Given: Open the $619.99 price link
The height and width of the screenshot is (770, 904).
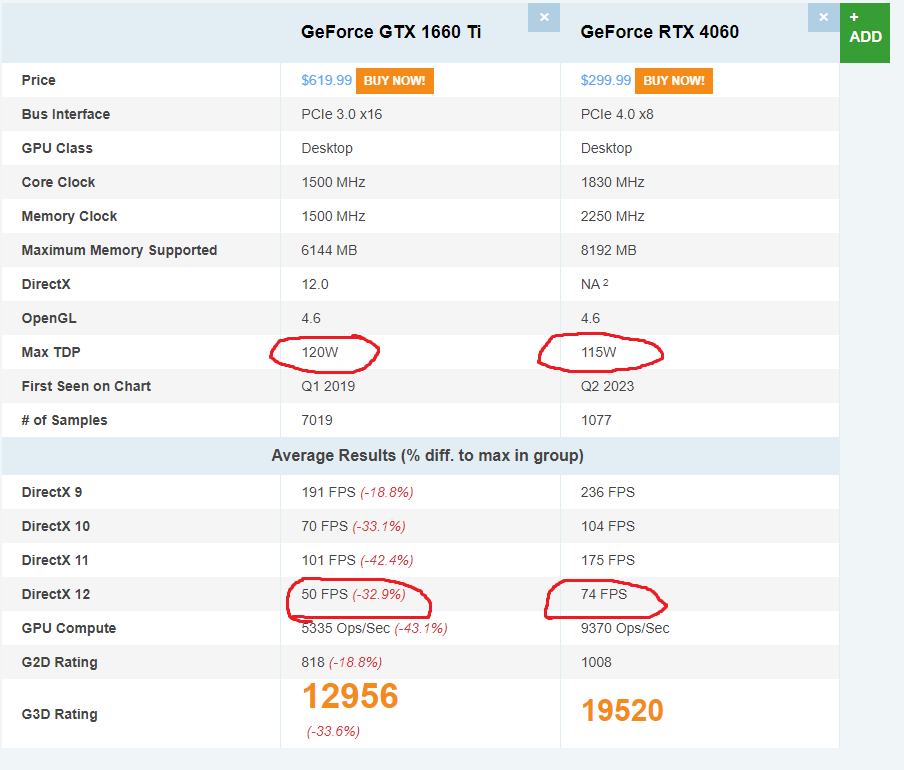Looking at the screenshot, I should pyautogui.click(x=326, y=80).
